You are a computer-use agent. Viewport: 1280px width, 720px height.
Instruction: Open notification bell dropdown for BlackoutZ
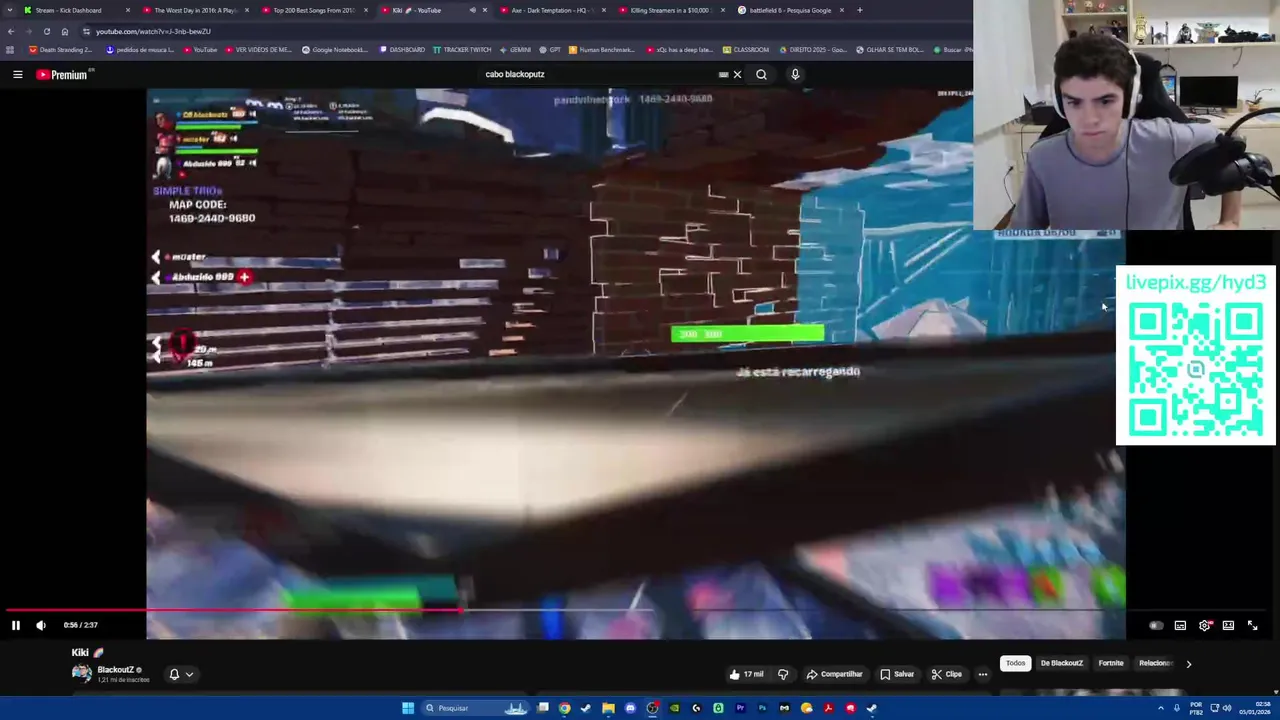coord(180,674)
